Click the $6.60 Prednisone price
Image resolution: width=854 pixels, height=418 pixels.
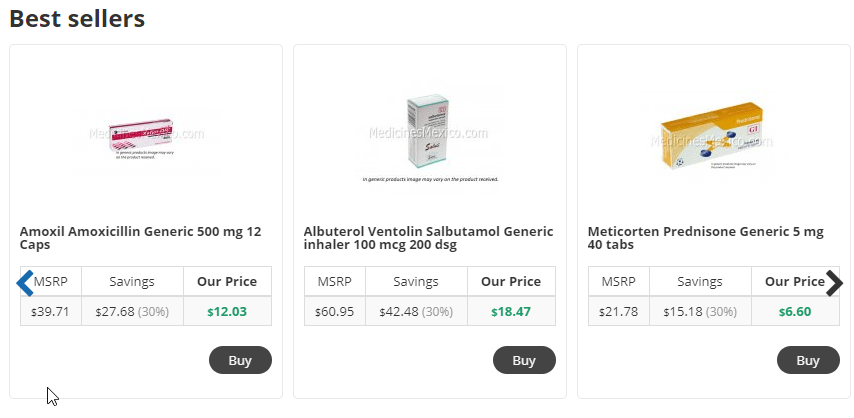coord(795,312)
